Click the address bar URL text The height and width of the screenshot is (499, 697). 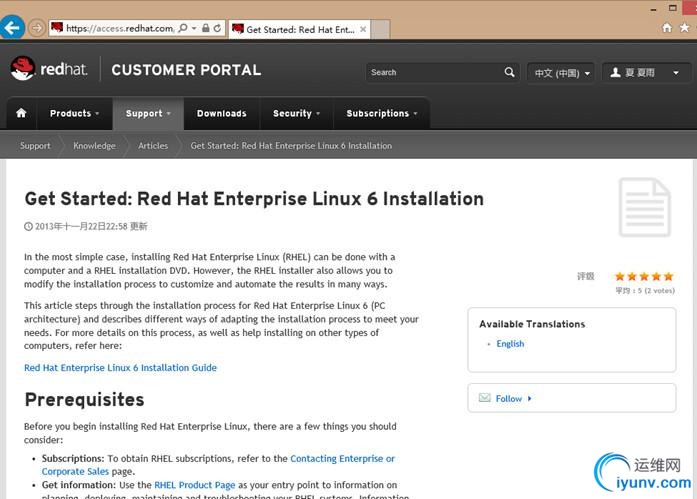click(120, 28)
